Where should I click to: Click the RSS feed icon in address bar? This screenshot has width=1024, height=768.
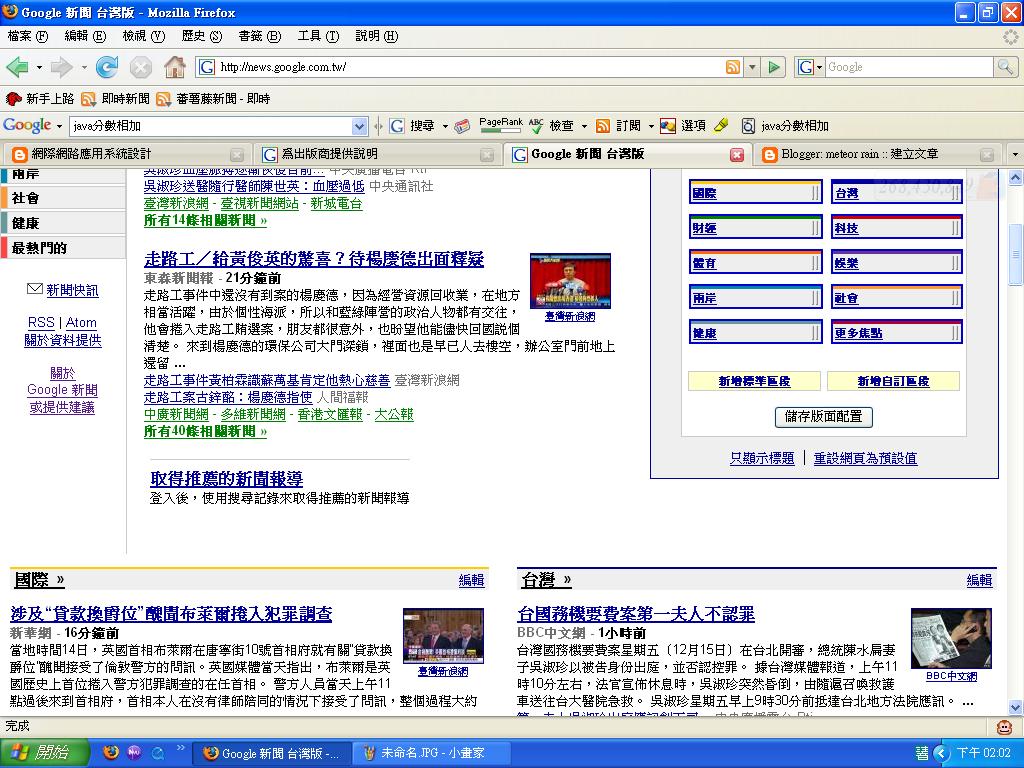click(733, 67)
